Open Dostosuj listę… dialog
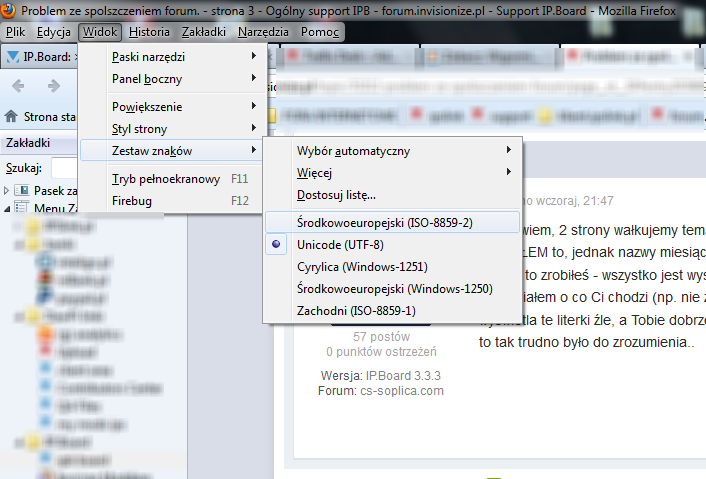The height and width of the screenshot is (479, 706). (x=392, y=195)
